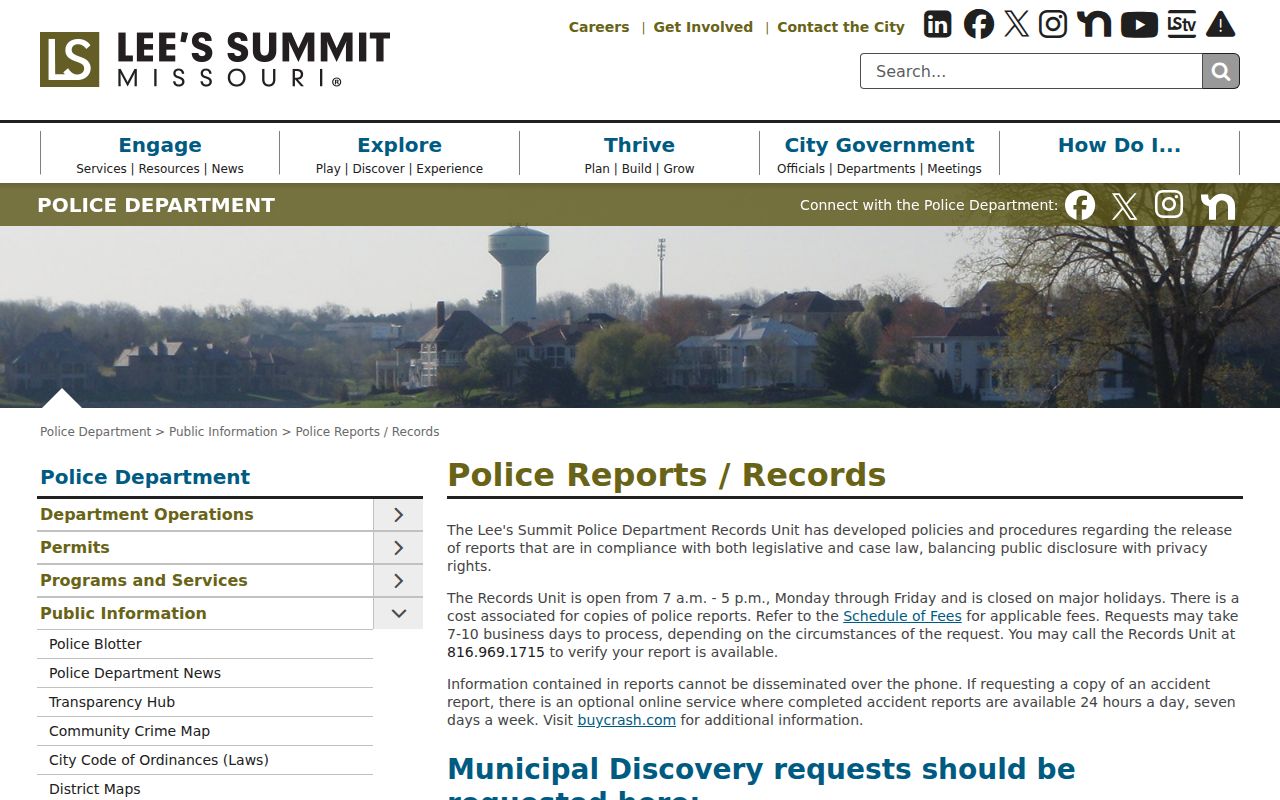Open the X icon in top header
1280x800 pixels.
[x=1016, y=24]
